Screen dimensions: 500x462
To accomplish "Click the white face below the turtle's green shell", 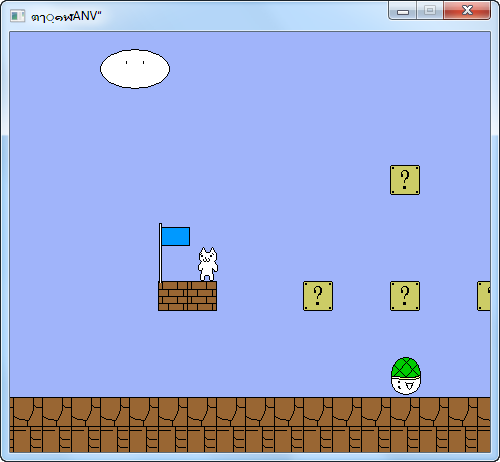I will [406, 386].
